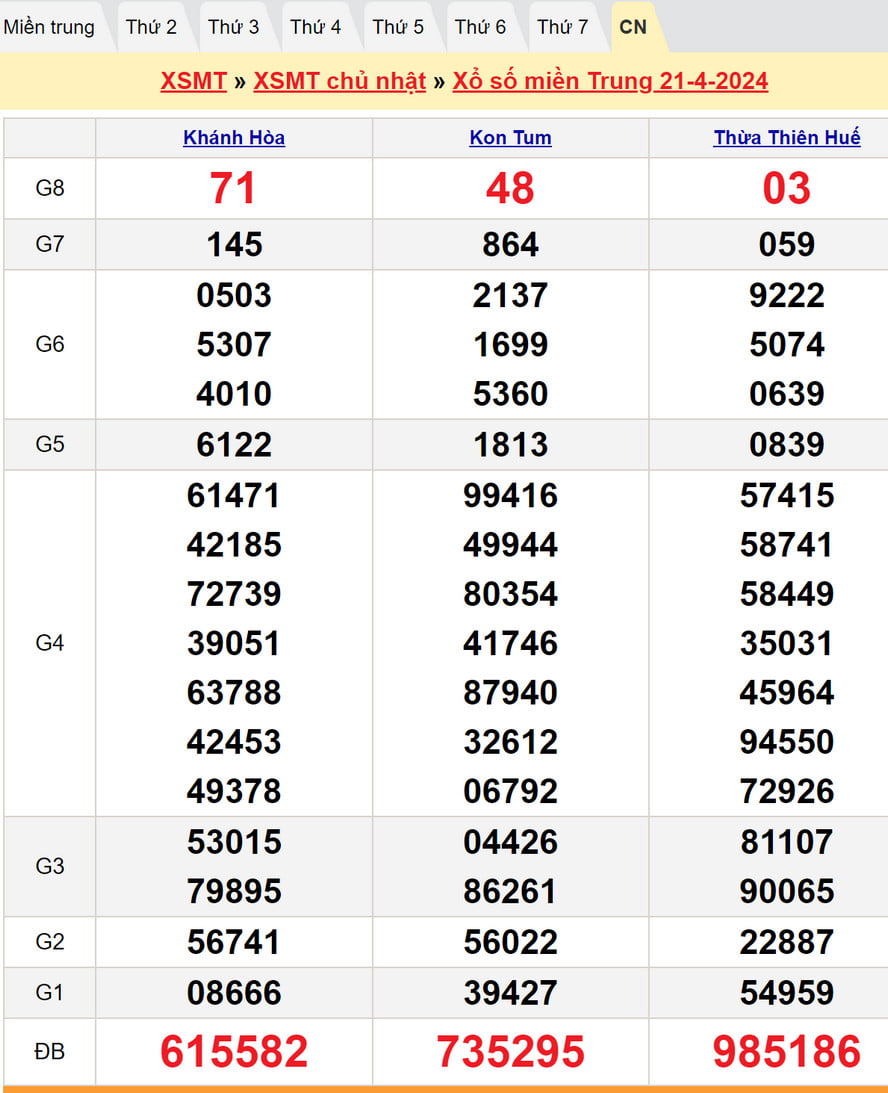The height and width of the screenshot is (1093, 888).
Task: Click the CN (Sunday) tab
Action: coord(633,27)
